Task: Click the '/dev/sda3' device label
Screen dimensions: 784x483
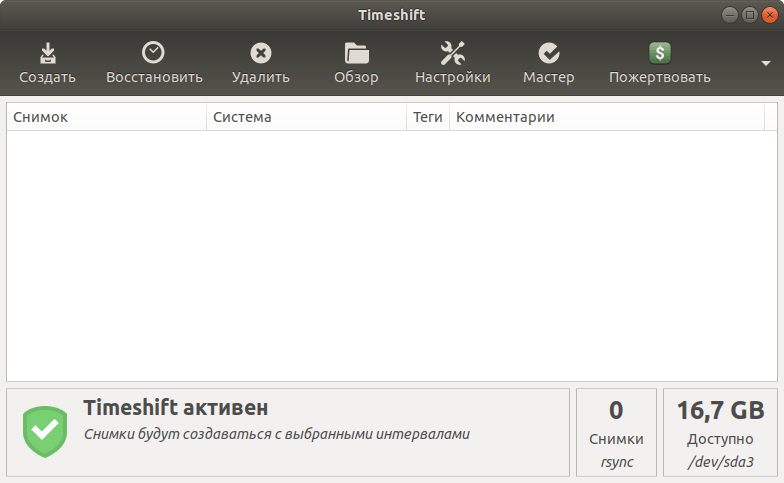Action: click(720, 462)
